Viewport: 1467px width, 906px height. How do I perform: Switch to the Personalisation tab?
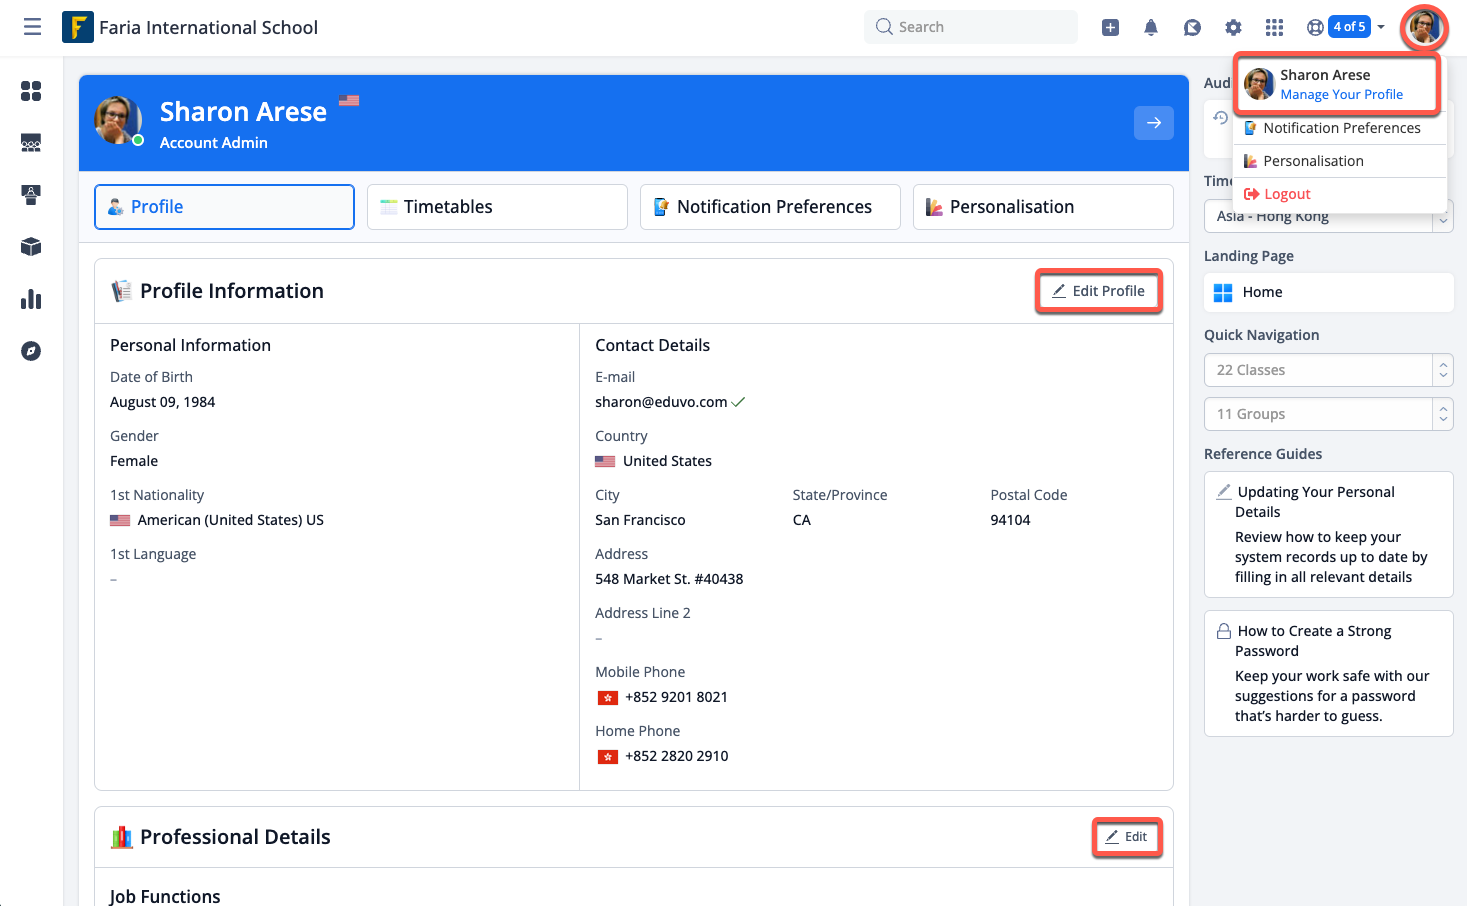[1042, 207]
